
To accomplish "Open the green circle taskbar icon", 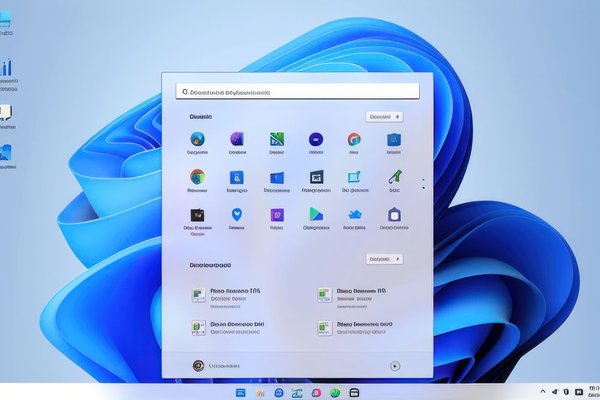I will click(x=335, y=392).
